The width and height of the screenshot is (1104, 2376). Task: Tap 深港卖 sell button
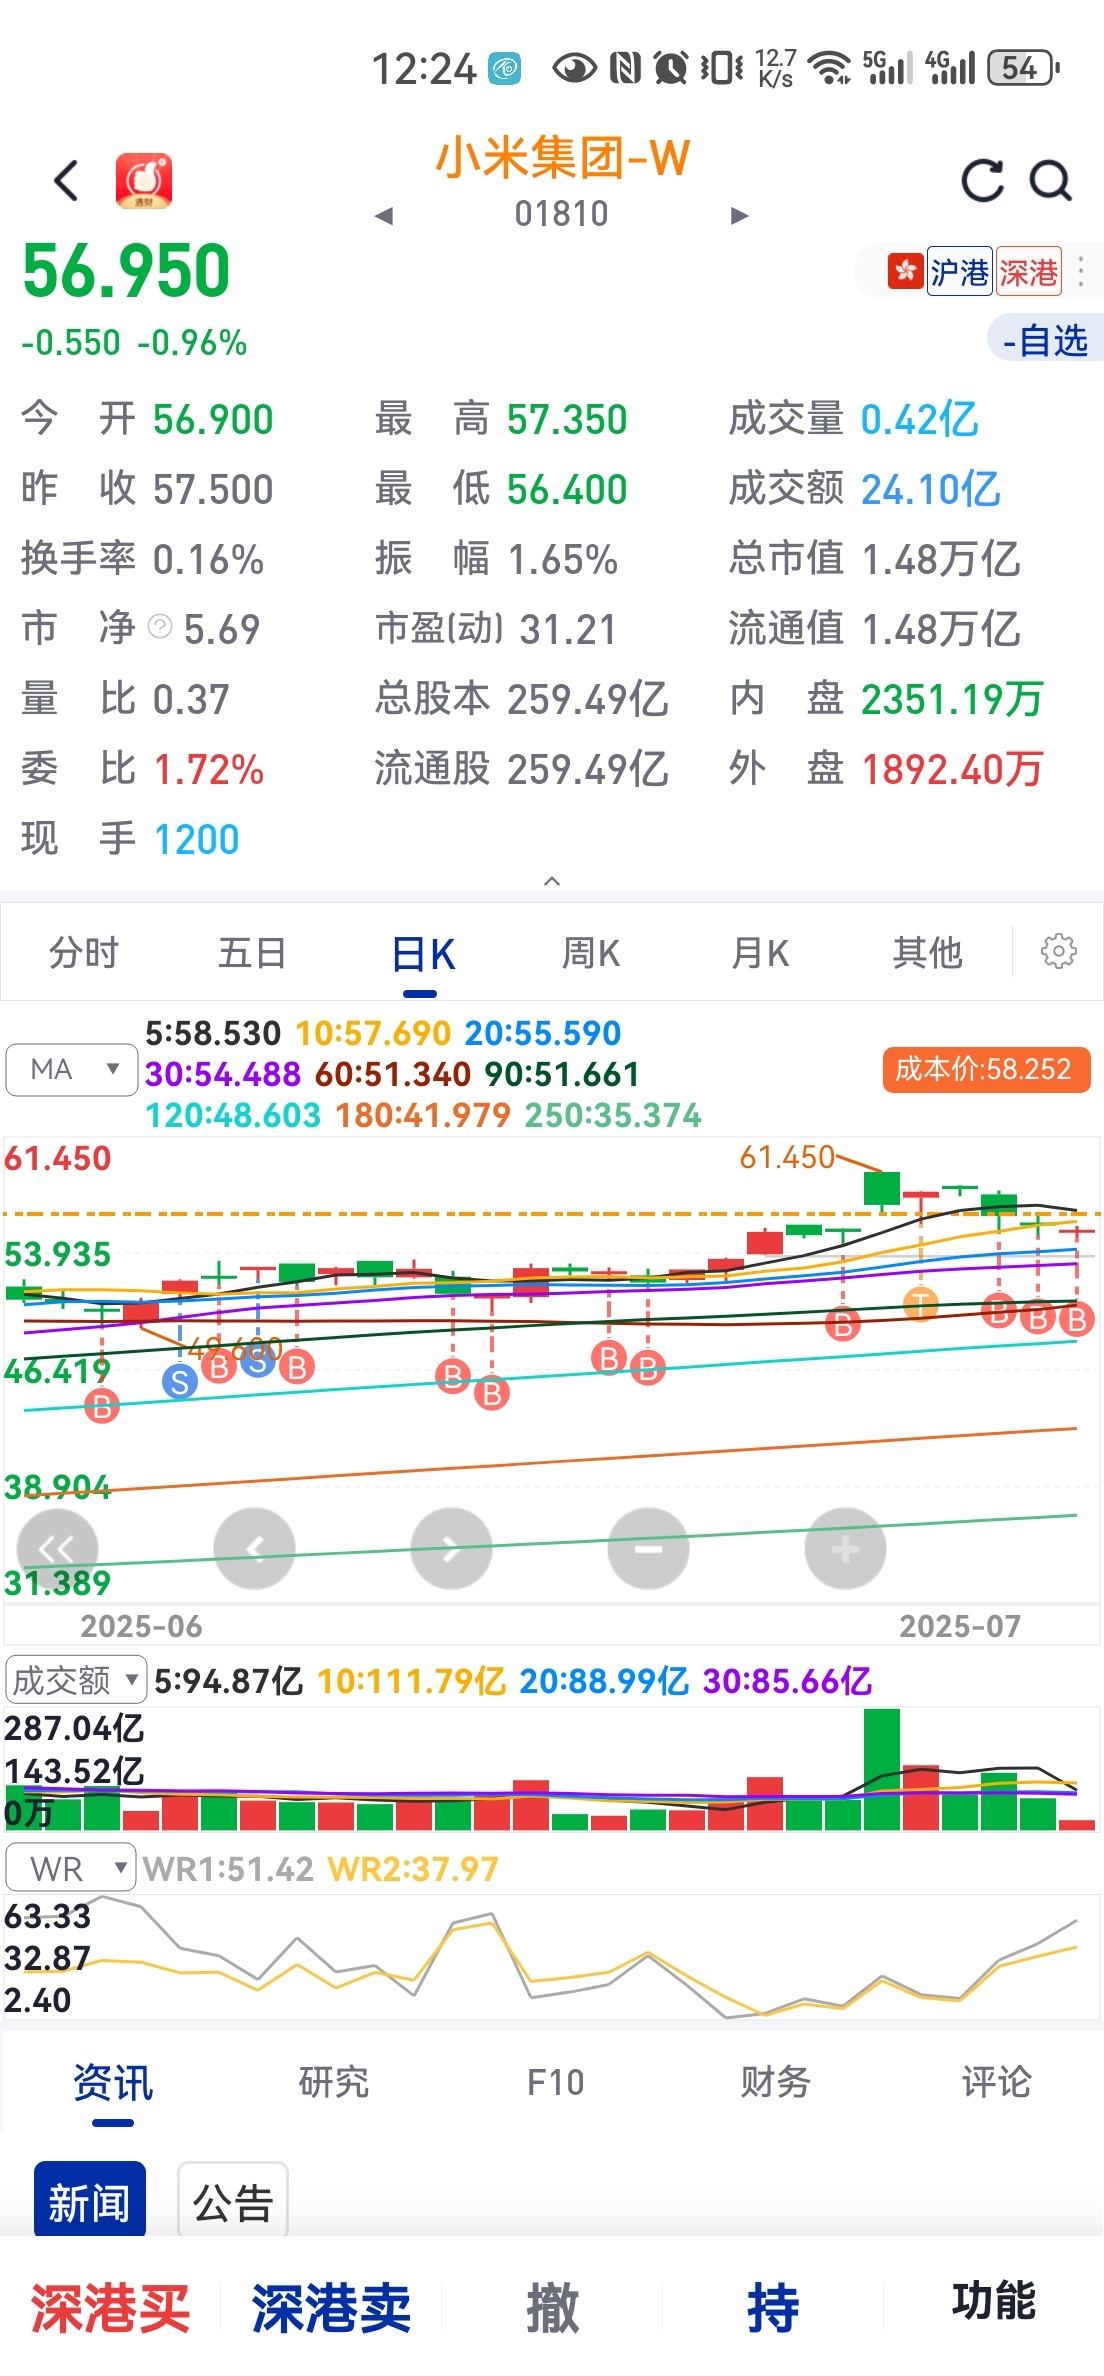(331, 2308)
